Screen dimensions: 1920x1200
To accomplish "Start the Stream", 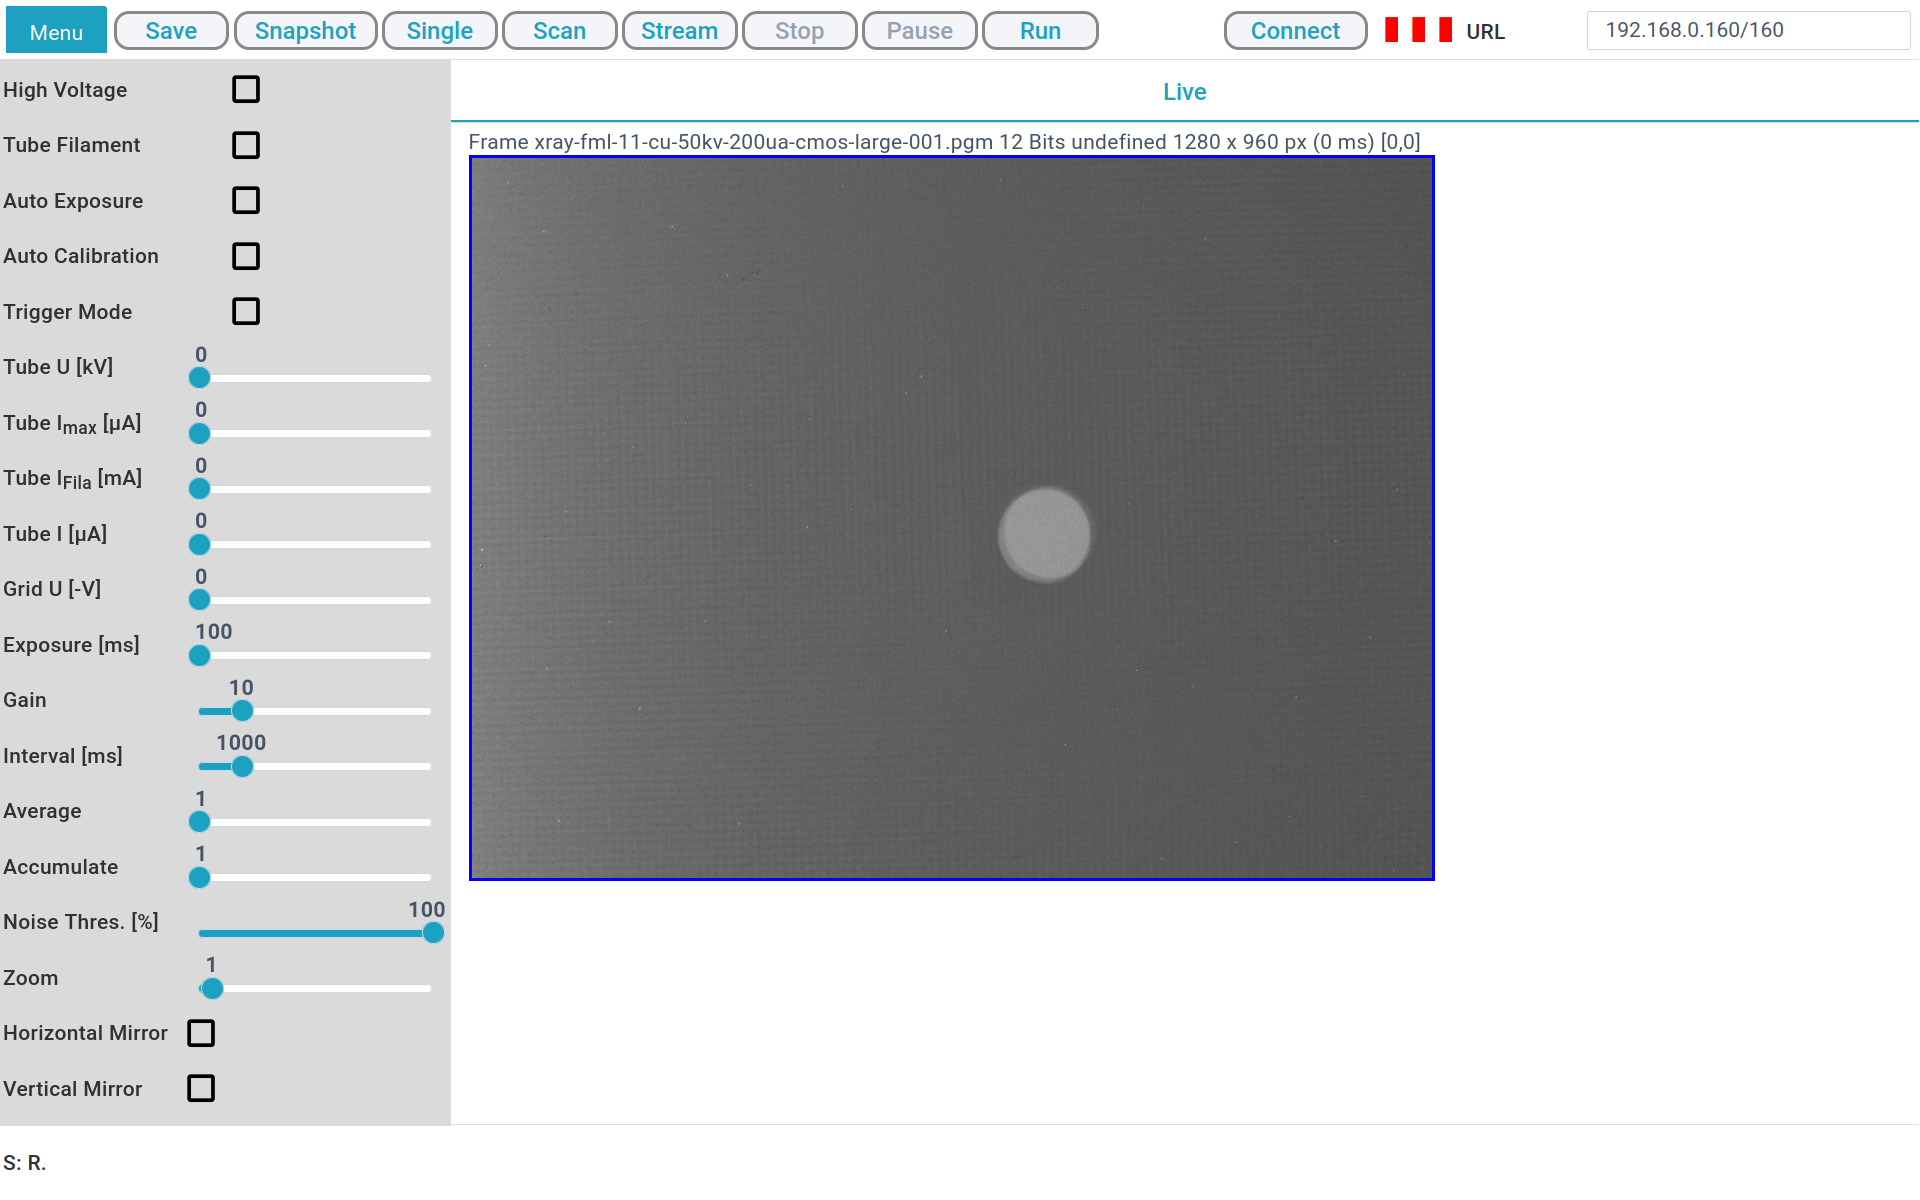I will point(679,31).
